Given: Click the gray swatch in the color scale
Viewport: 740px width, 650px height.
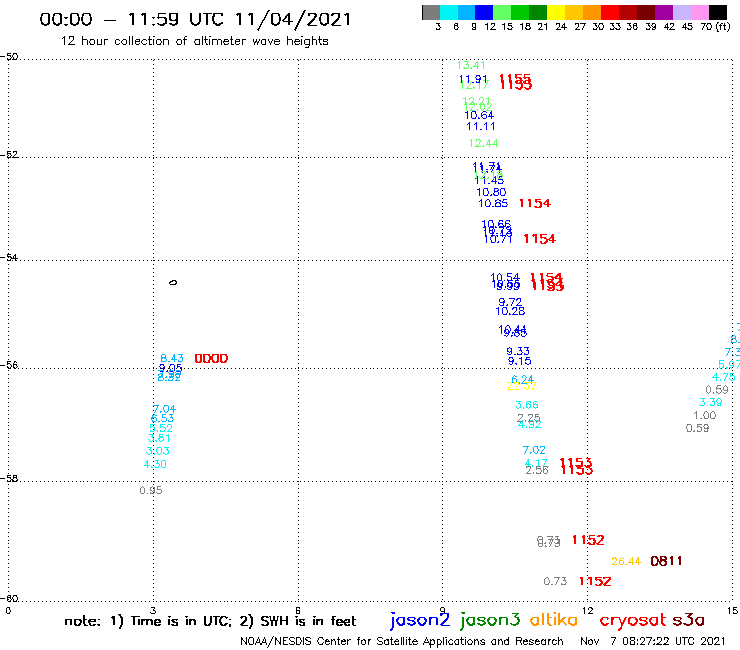Looking at the screenshot, I should pyautogui.click(x=431, y=12).
